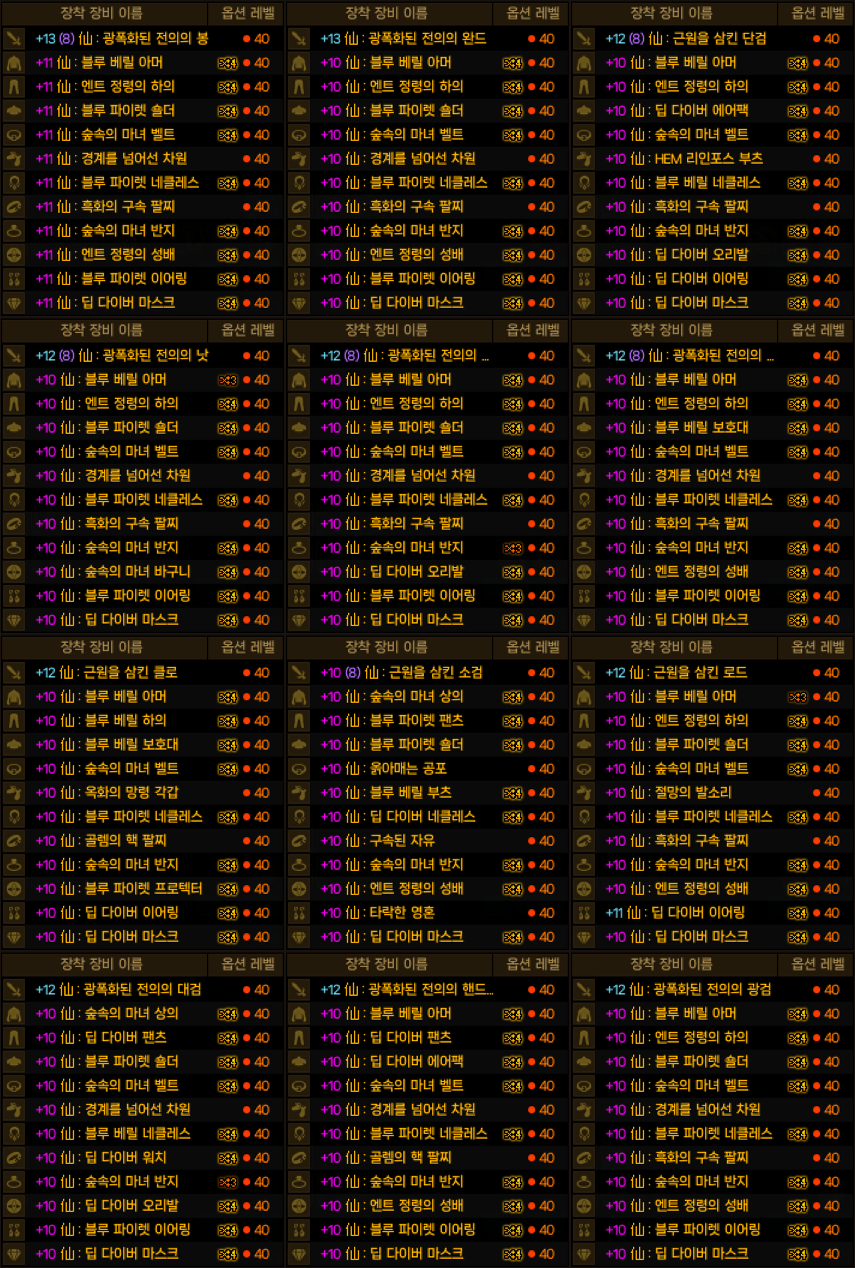This screenshot has height=1268, width=855.
Task: Click the shoes icon beside 옥화의 망령 각갑
Action: pyautogui.click(x=15, y=793)
